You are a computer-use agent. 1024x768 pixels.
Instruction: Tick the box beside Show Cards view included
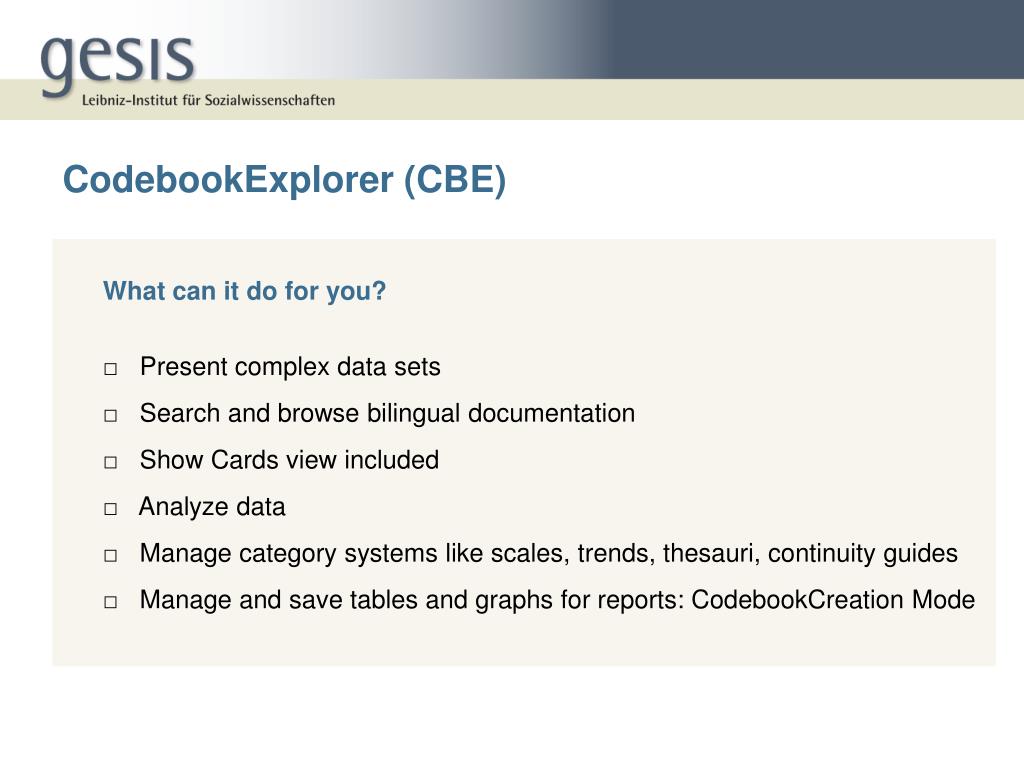coord(111,462)
